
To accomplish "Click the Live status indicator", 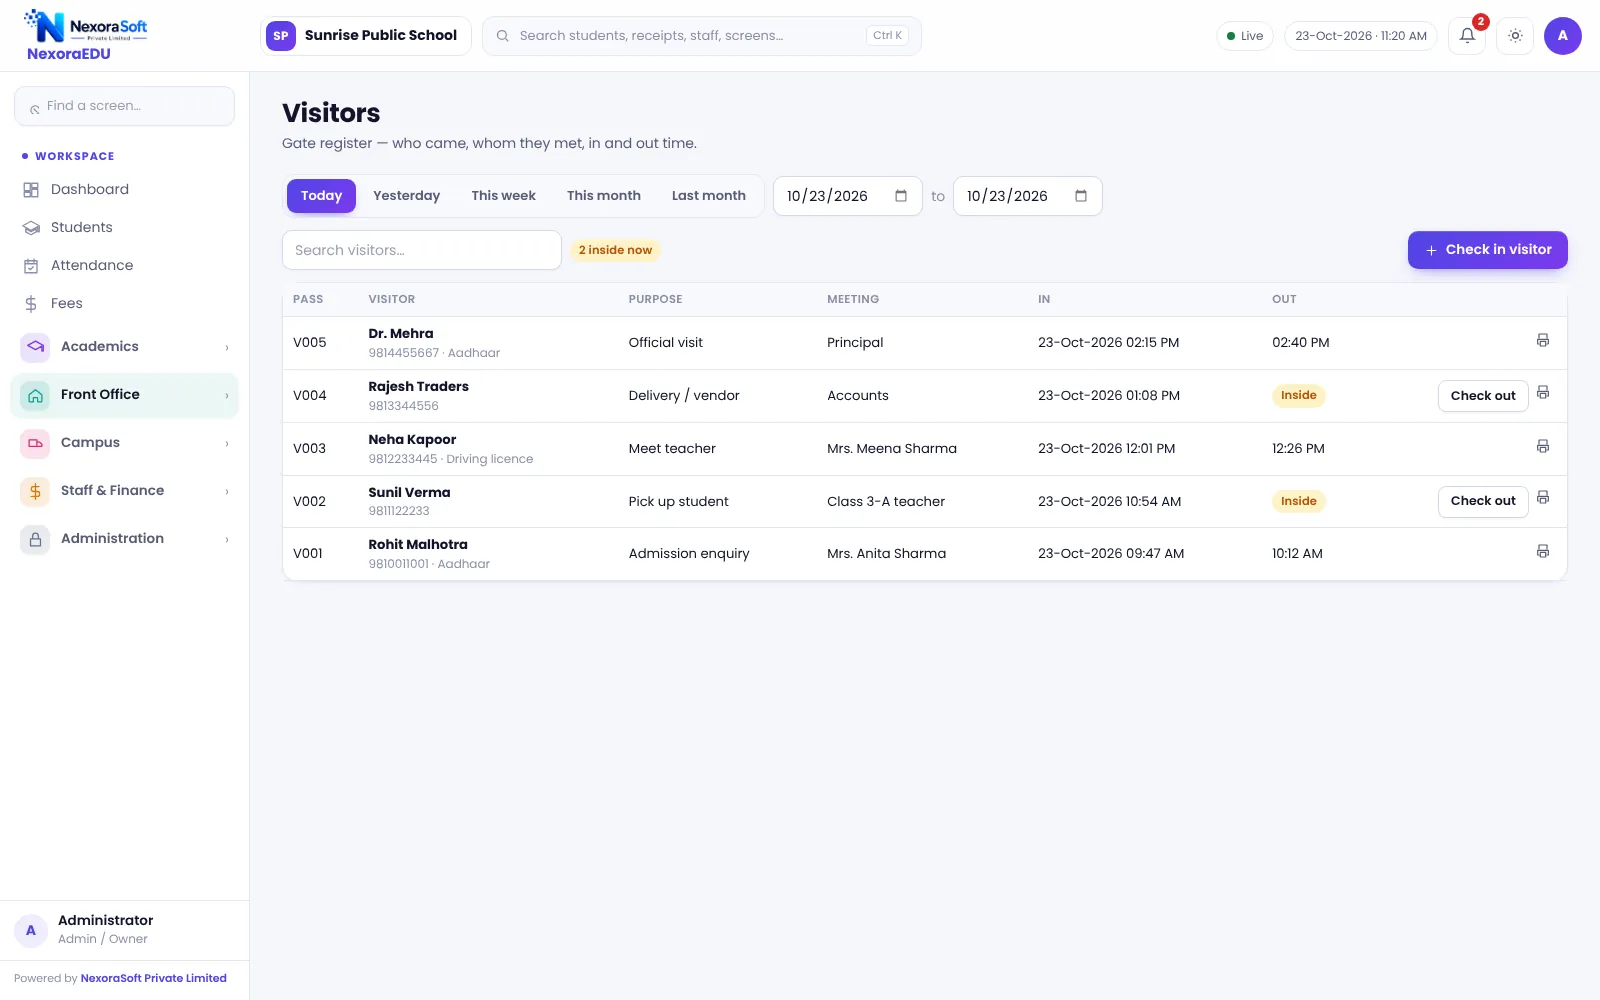I will (x=1244, y=36).
